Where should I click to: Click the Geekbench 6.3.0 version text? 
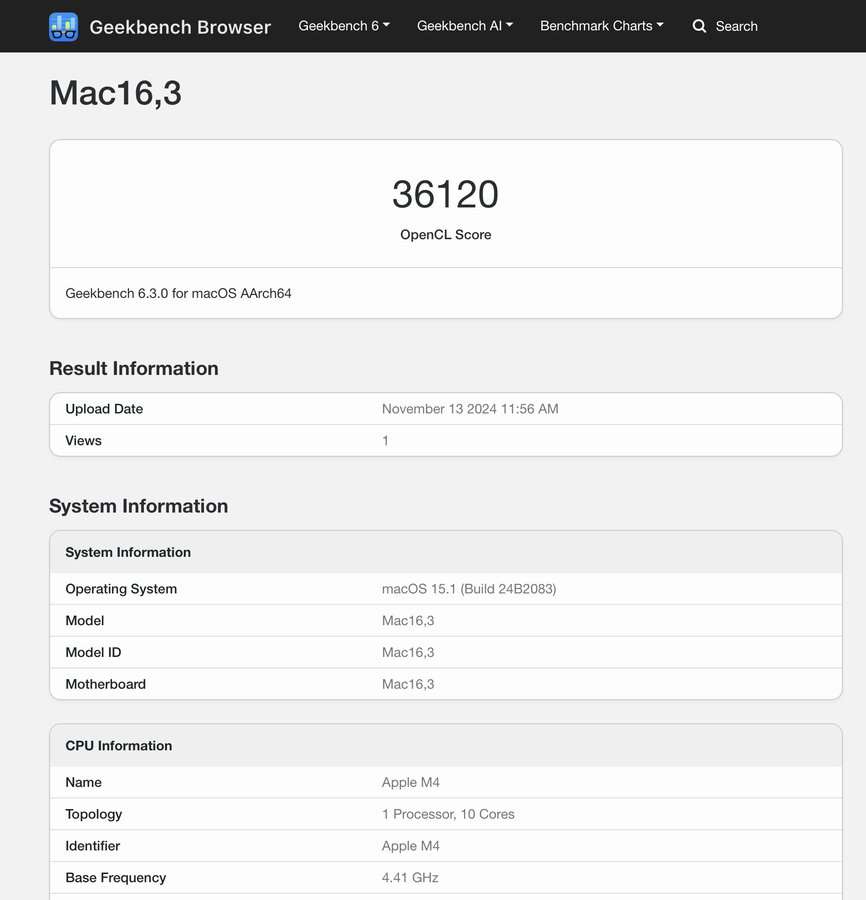[x=178, y=293]
